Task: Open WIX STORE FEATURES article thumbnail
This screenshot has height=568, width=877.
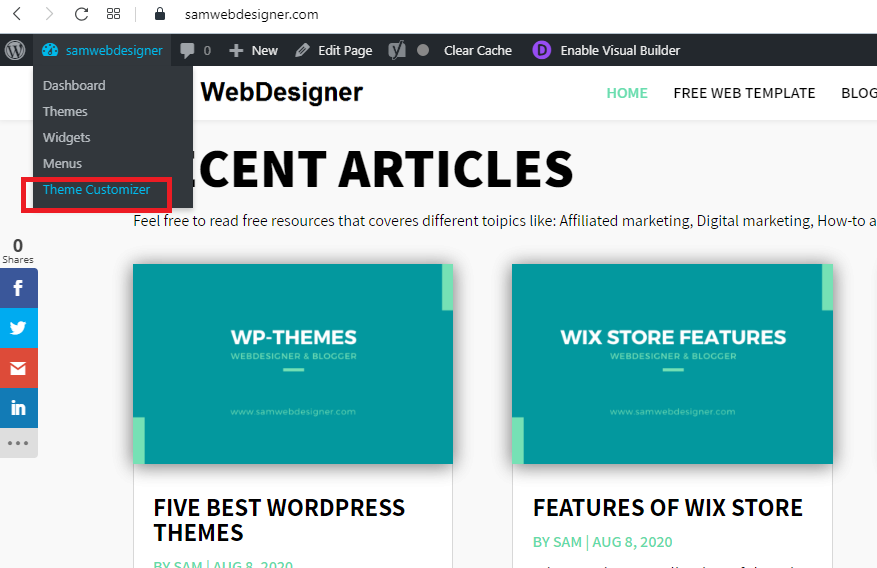Action: point(672,364)
